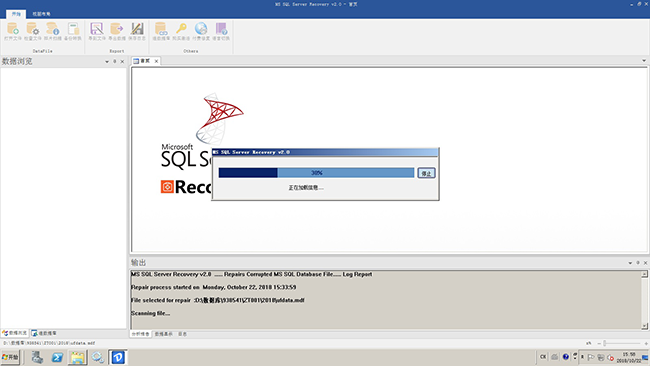
Task: Select the second tab under output panel
Action: tap(163, 334)
